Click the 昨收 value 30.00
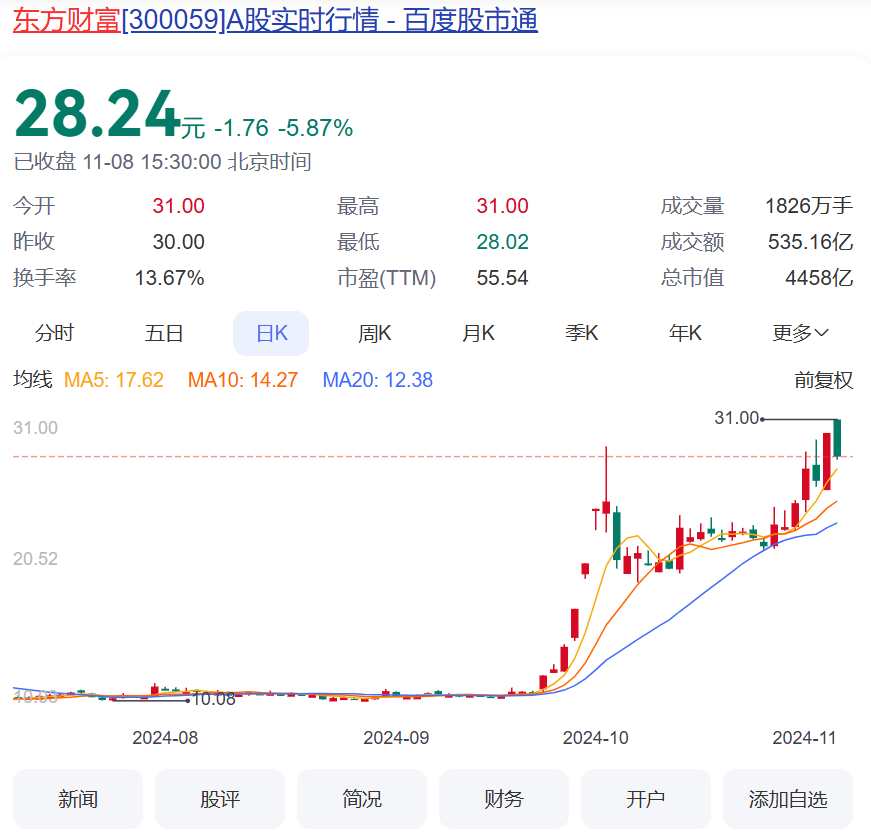871x835 pixels. [x=178, y=242]
